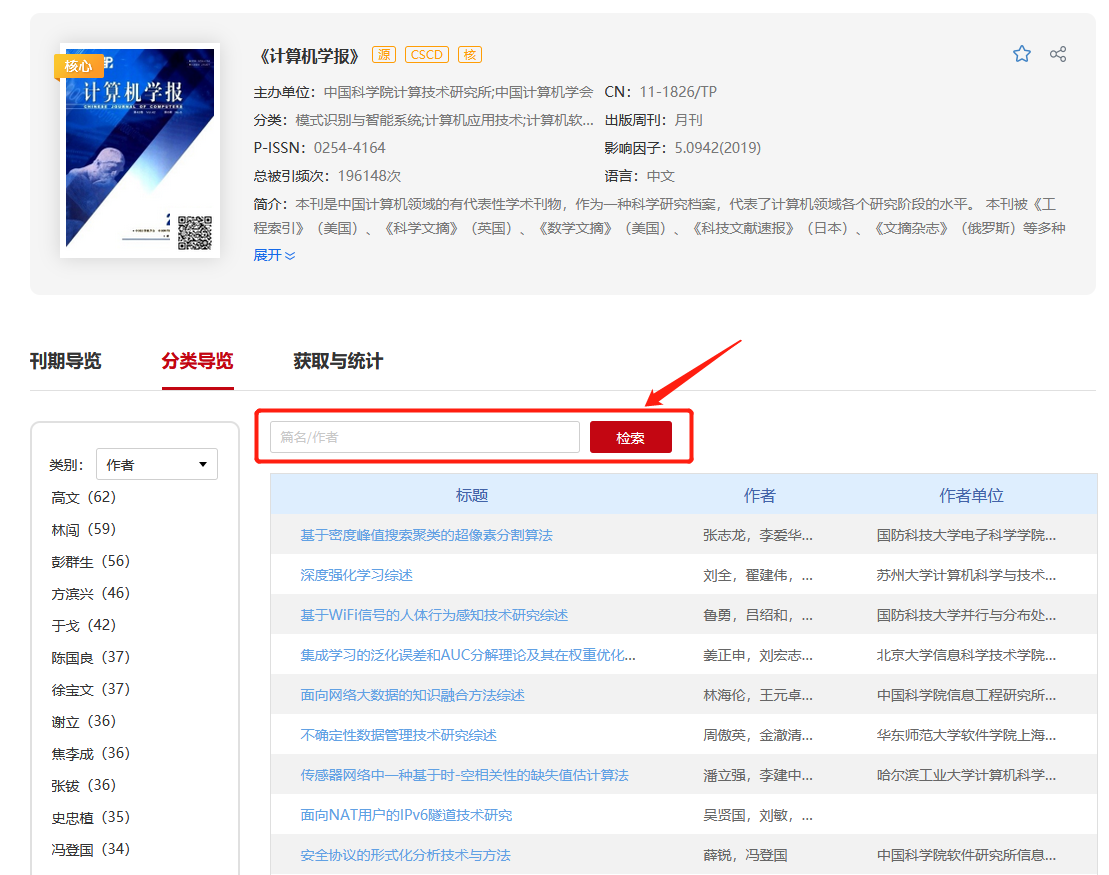Click the CN number 11-1826/TP
The image size is (1109, 875).
pyautogui.click(x=678, y=92)
